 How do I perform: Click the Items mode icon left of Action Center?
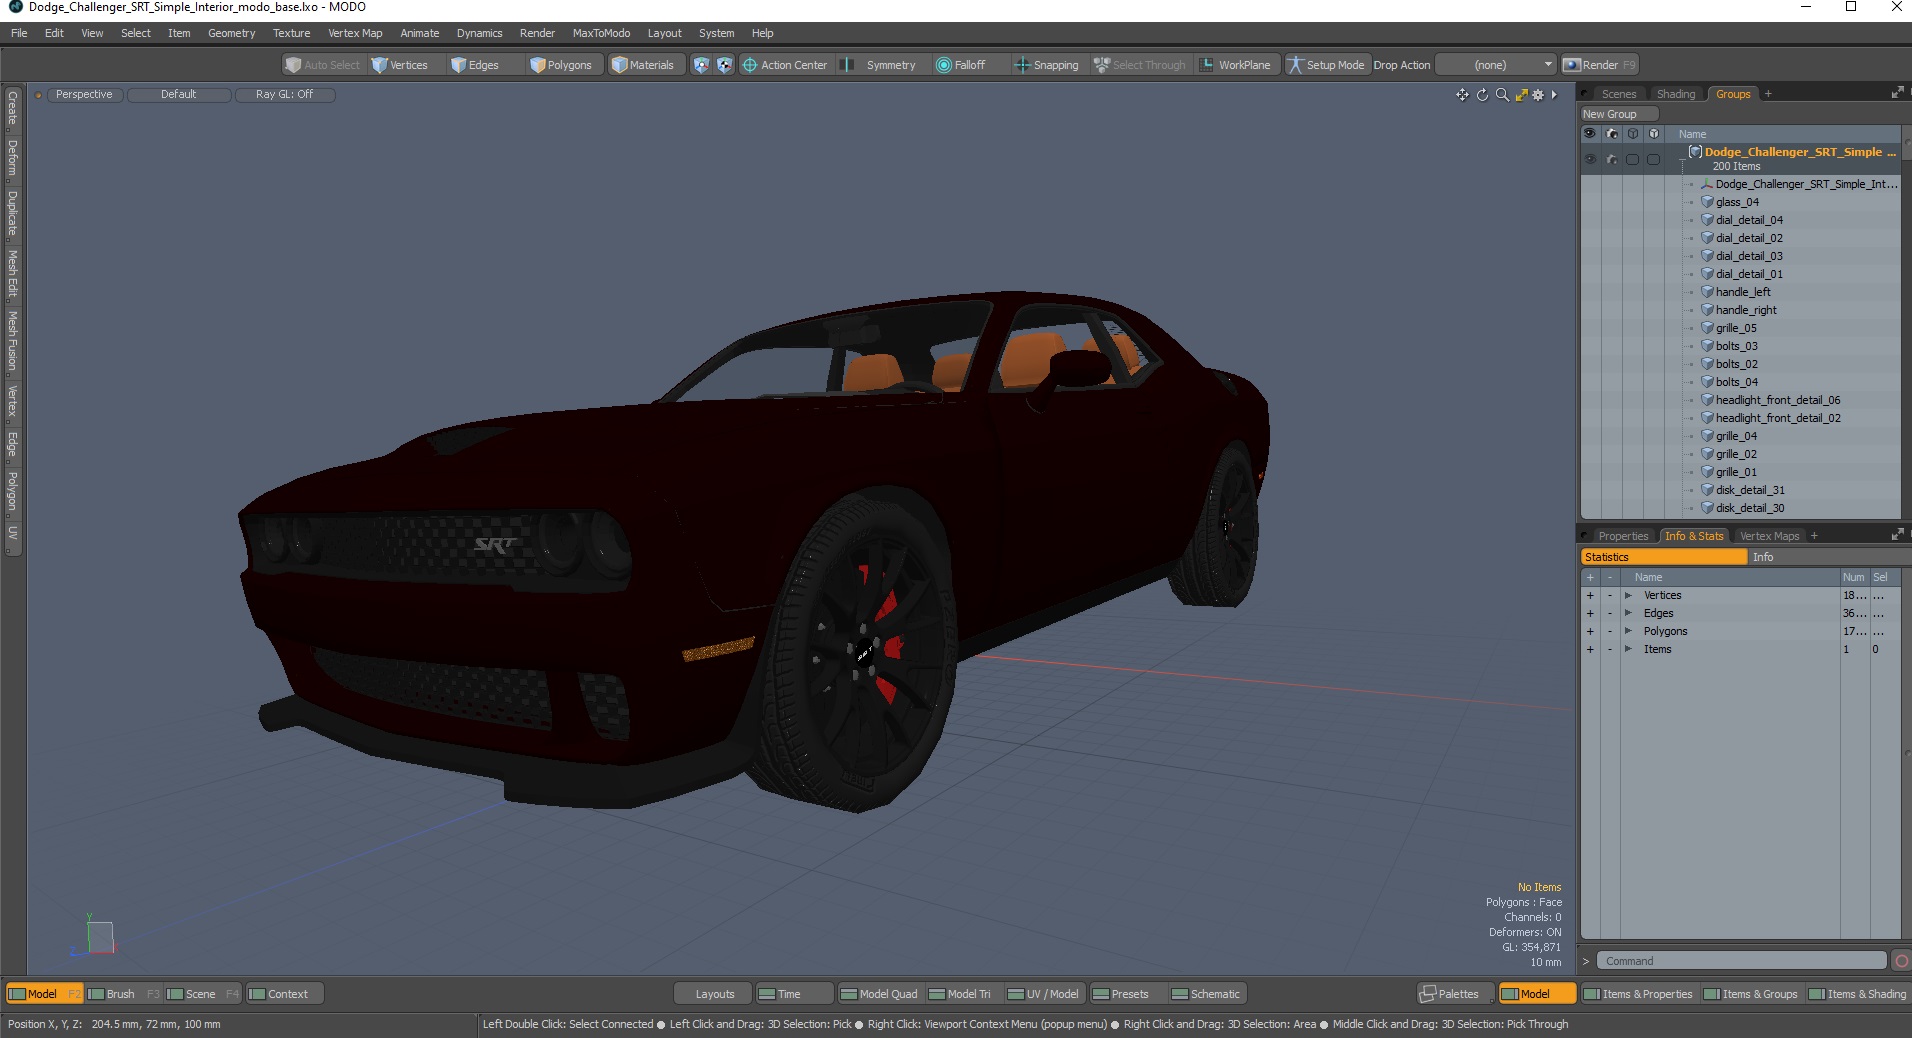701,65
